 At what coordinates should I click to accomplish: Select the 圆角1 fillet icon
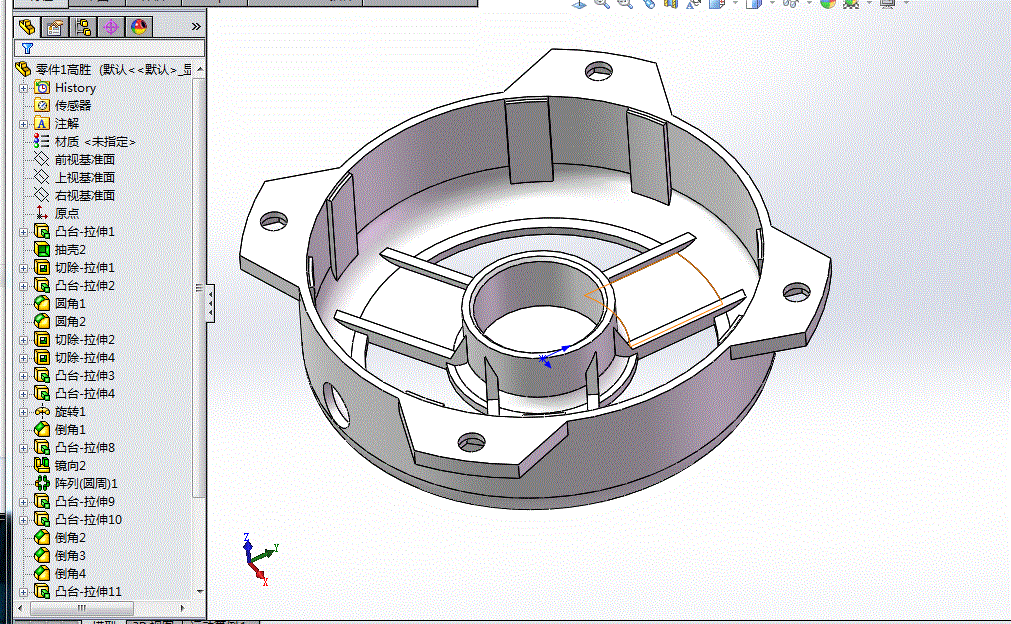42,303
